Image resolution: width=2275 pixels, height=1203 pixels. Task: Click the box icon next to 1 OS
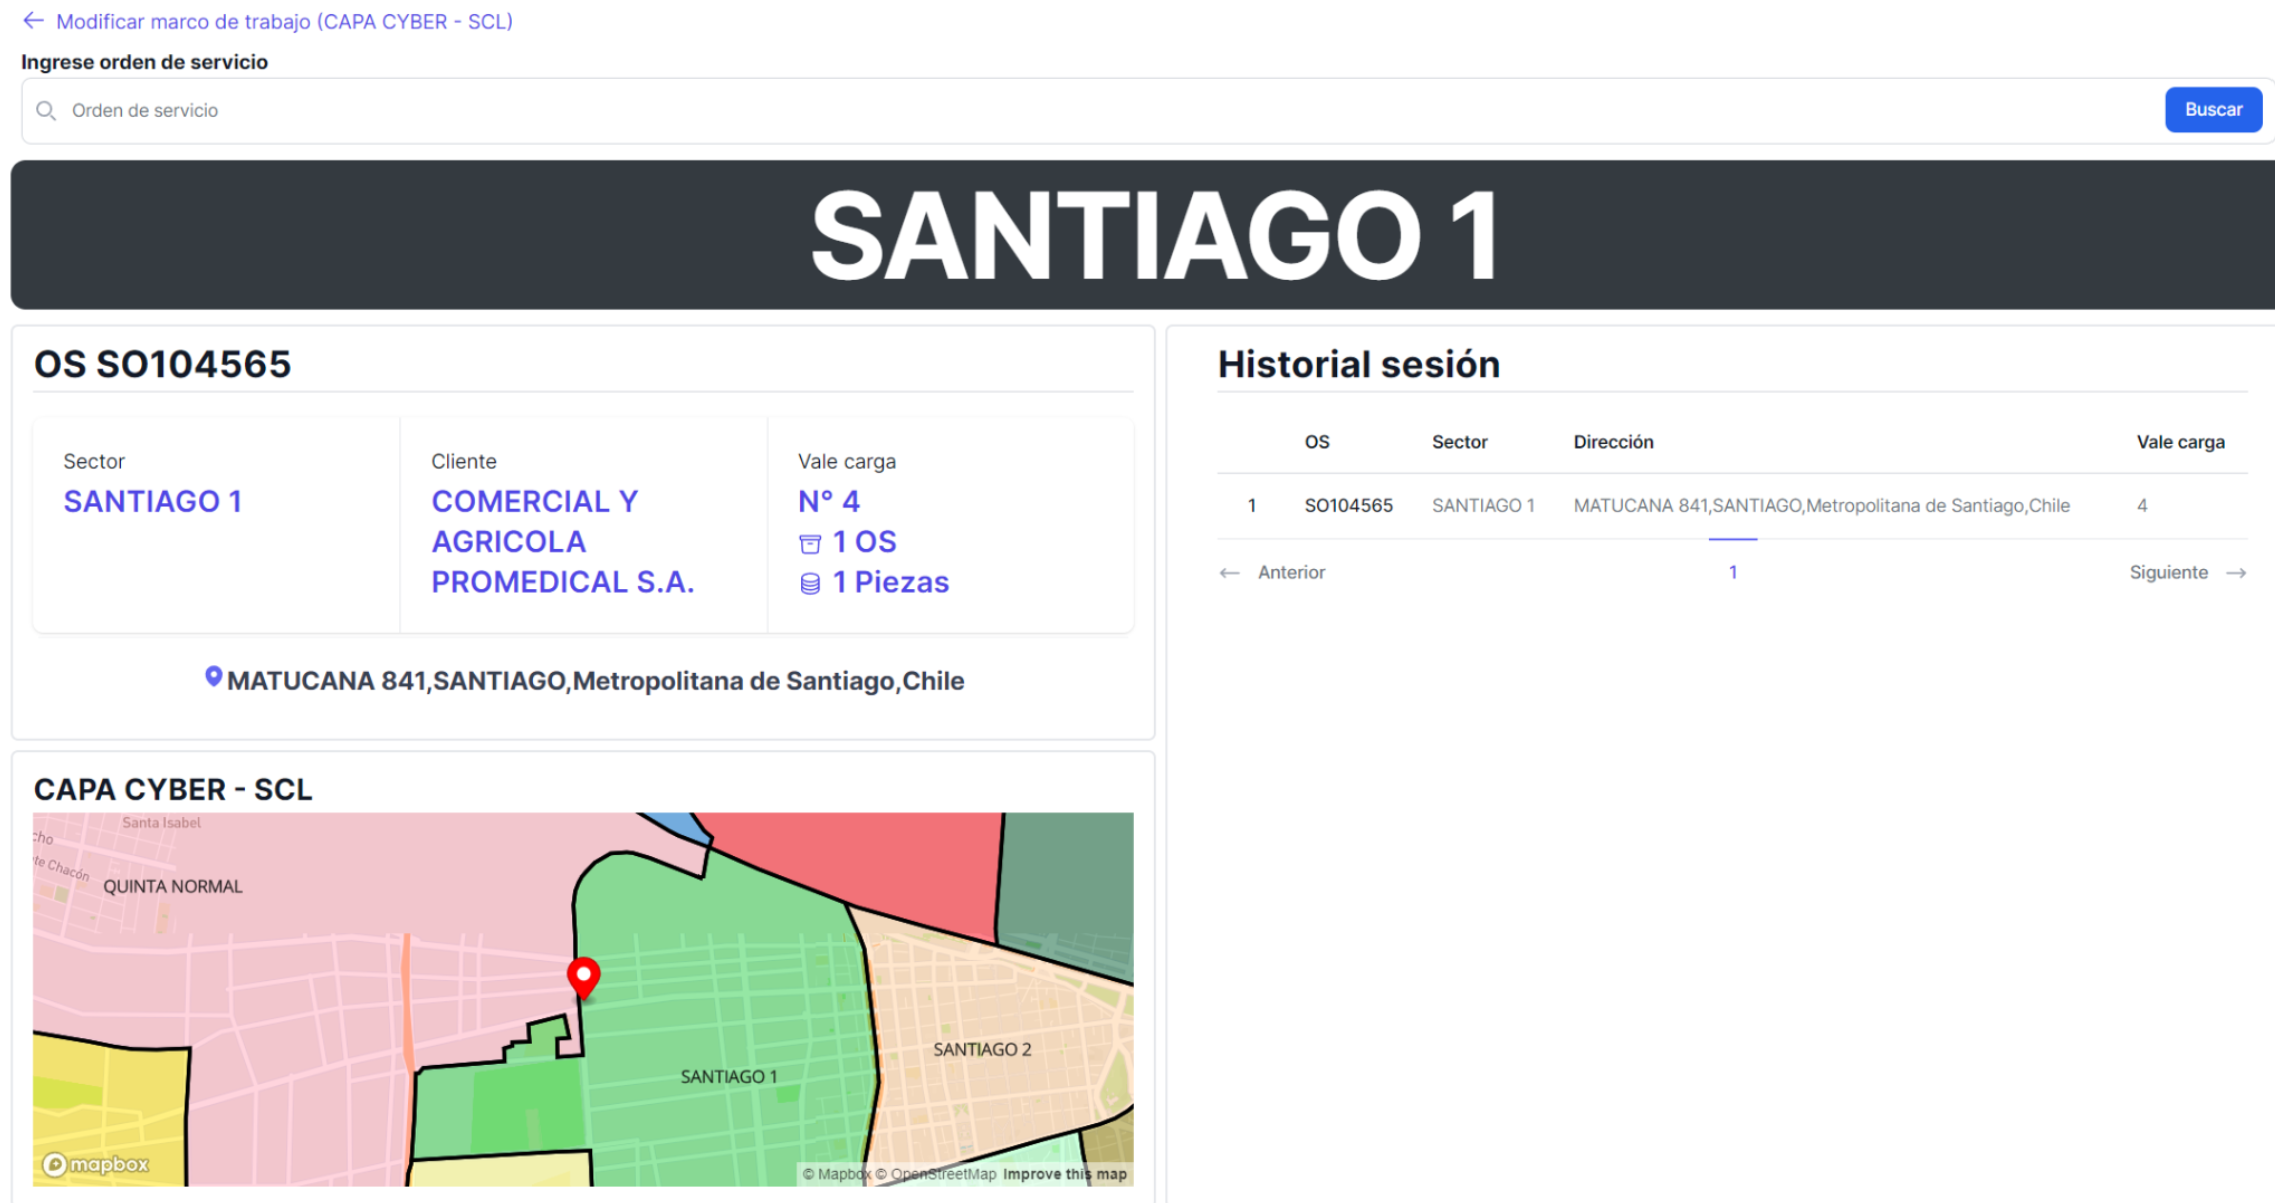coord(810,544)
